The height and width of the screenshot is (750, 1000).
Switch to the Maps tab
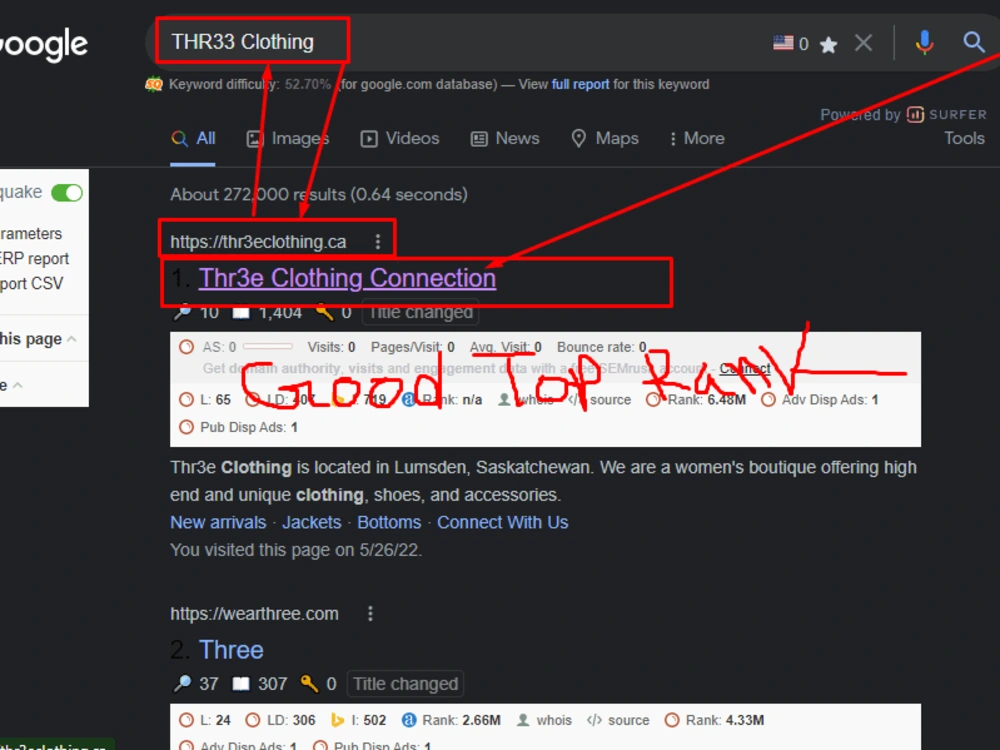pos(605,138)
